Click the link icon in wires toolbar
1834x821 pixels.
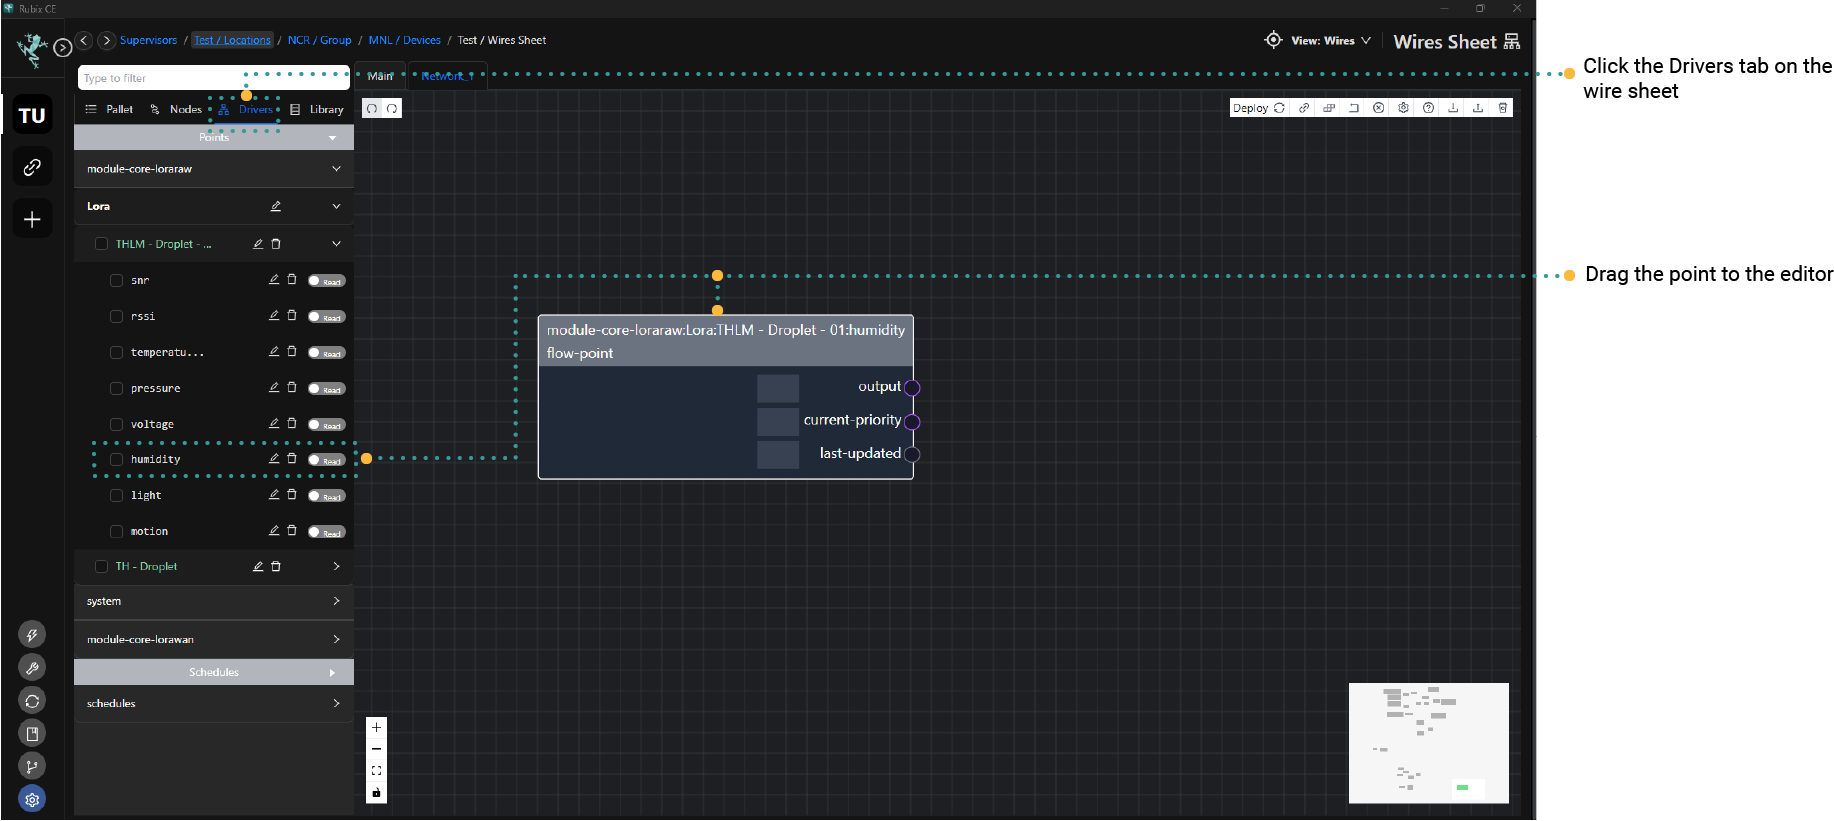click(1304, 108)
